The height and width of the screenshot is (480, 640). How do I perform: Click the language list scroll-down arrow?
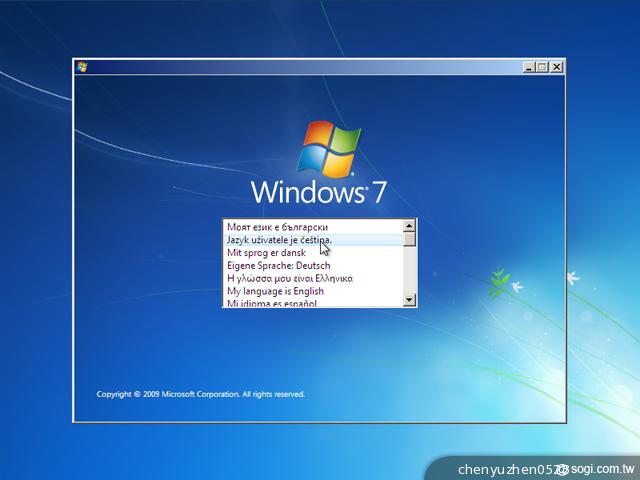click(x=409, y=300)
